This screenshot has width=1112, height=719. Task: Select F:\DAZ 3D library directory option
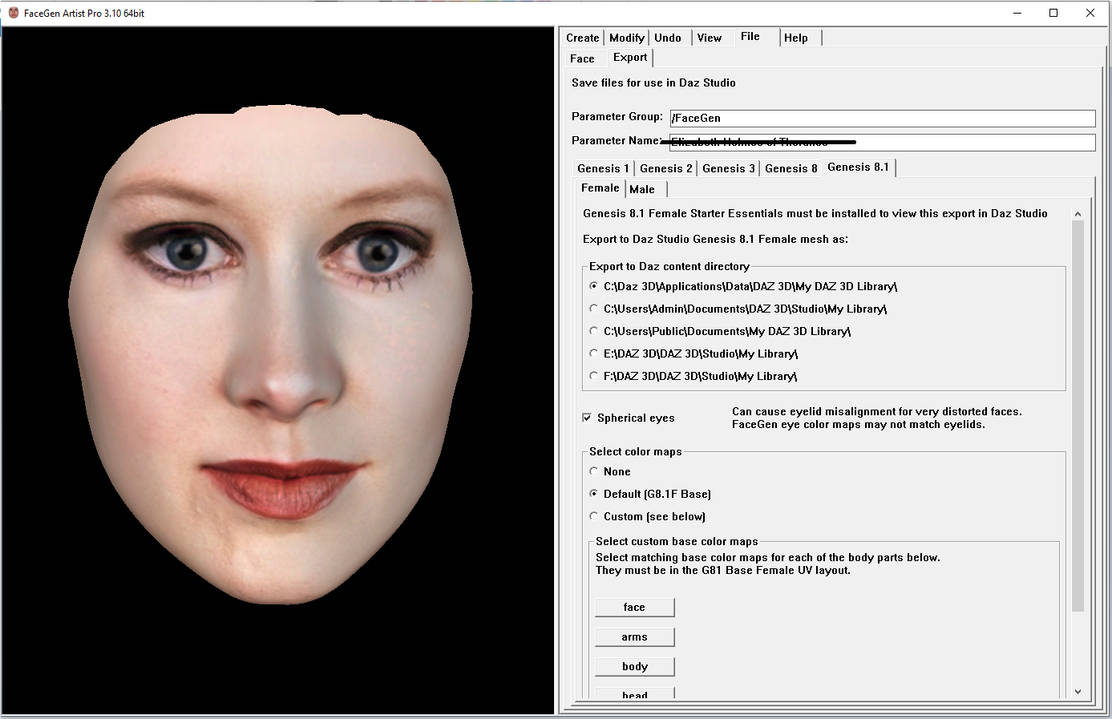pyautogui.click(x=693, y=377)
